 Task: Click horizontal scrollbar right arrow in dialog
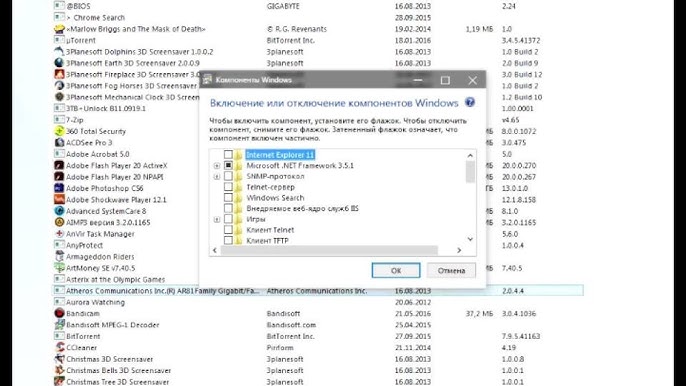(459, 250)
